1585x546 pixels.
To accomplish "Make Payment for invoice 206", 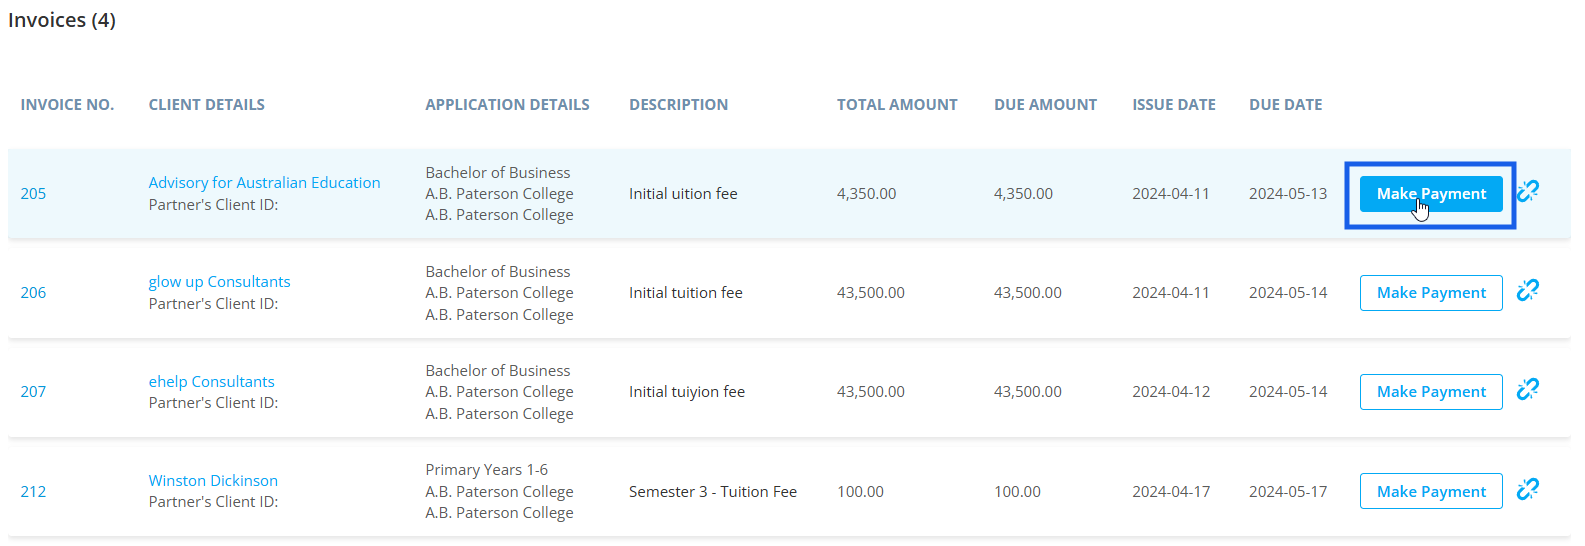I will (x=1431, y=293).
